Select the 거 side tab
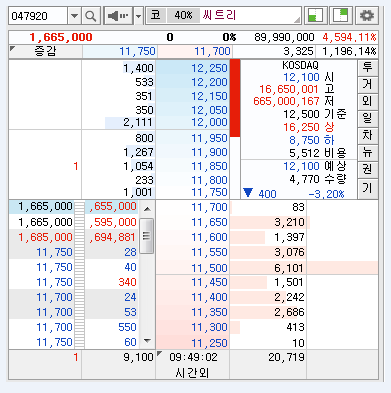Screen dimensions: 391x393 point(367,85)
